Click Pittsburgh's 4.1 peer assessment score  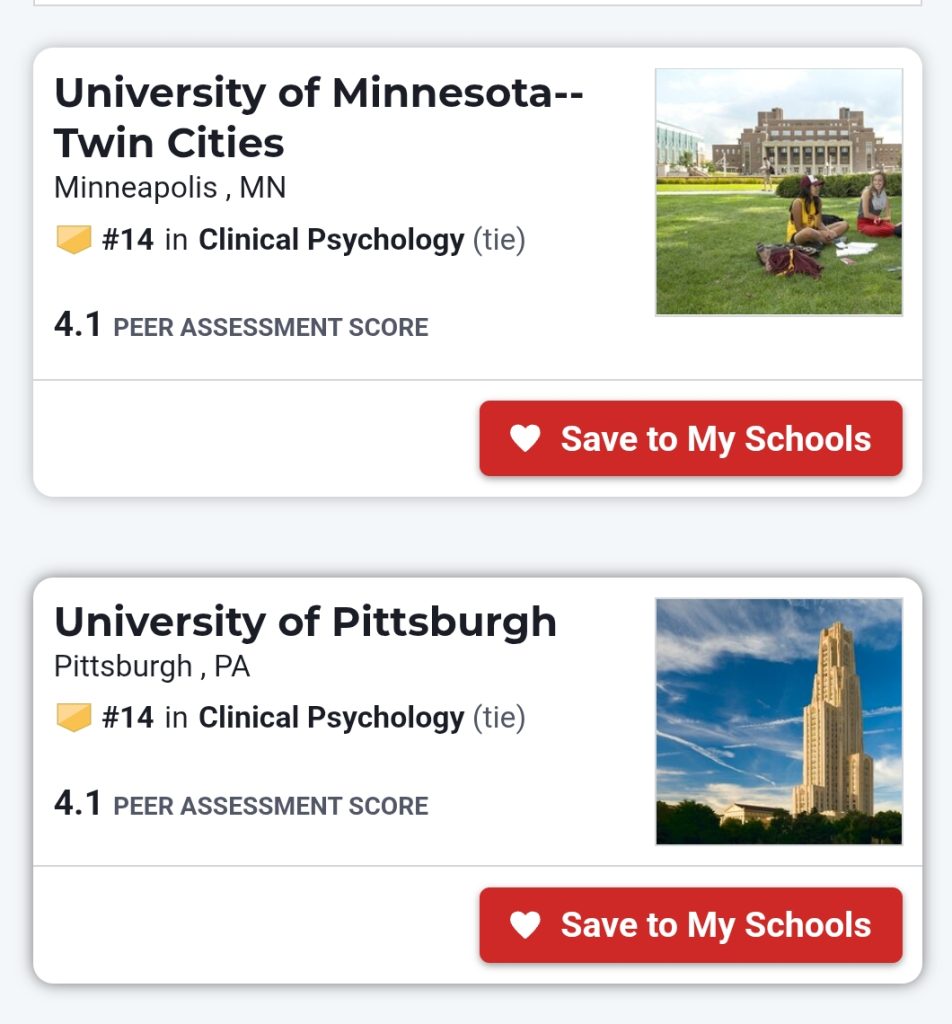point(77,804)
